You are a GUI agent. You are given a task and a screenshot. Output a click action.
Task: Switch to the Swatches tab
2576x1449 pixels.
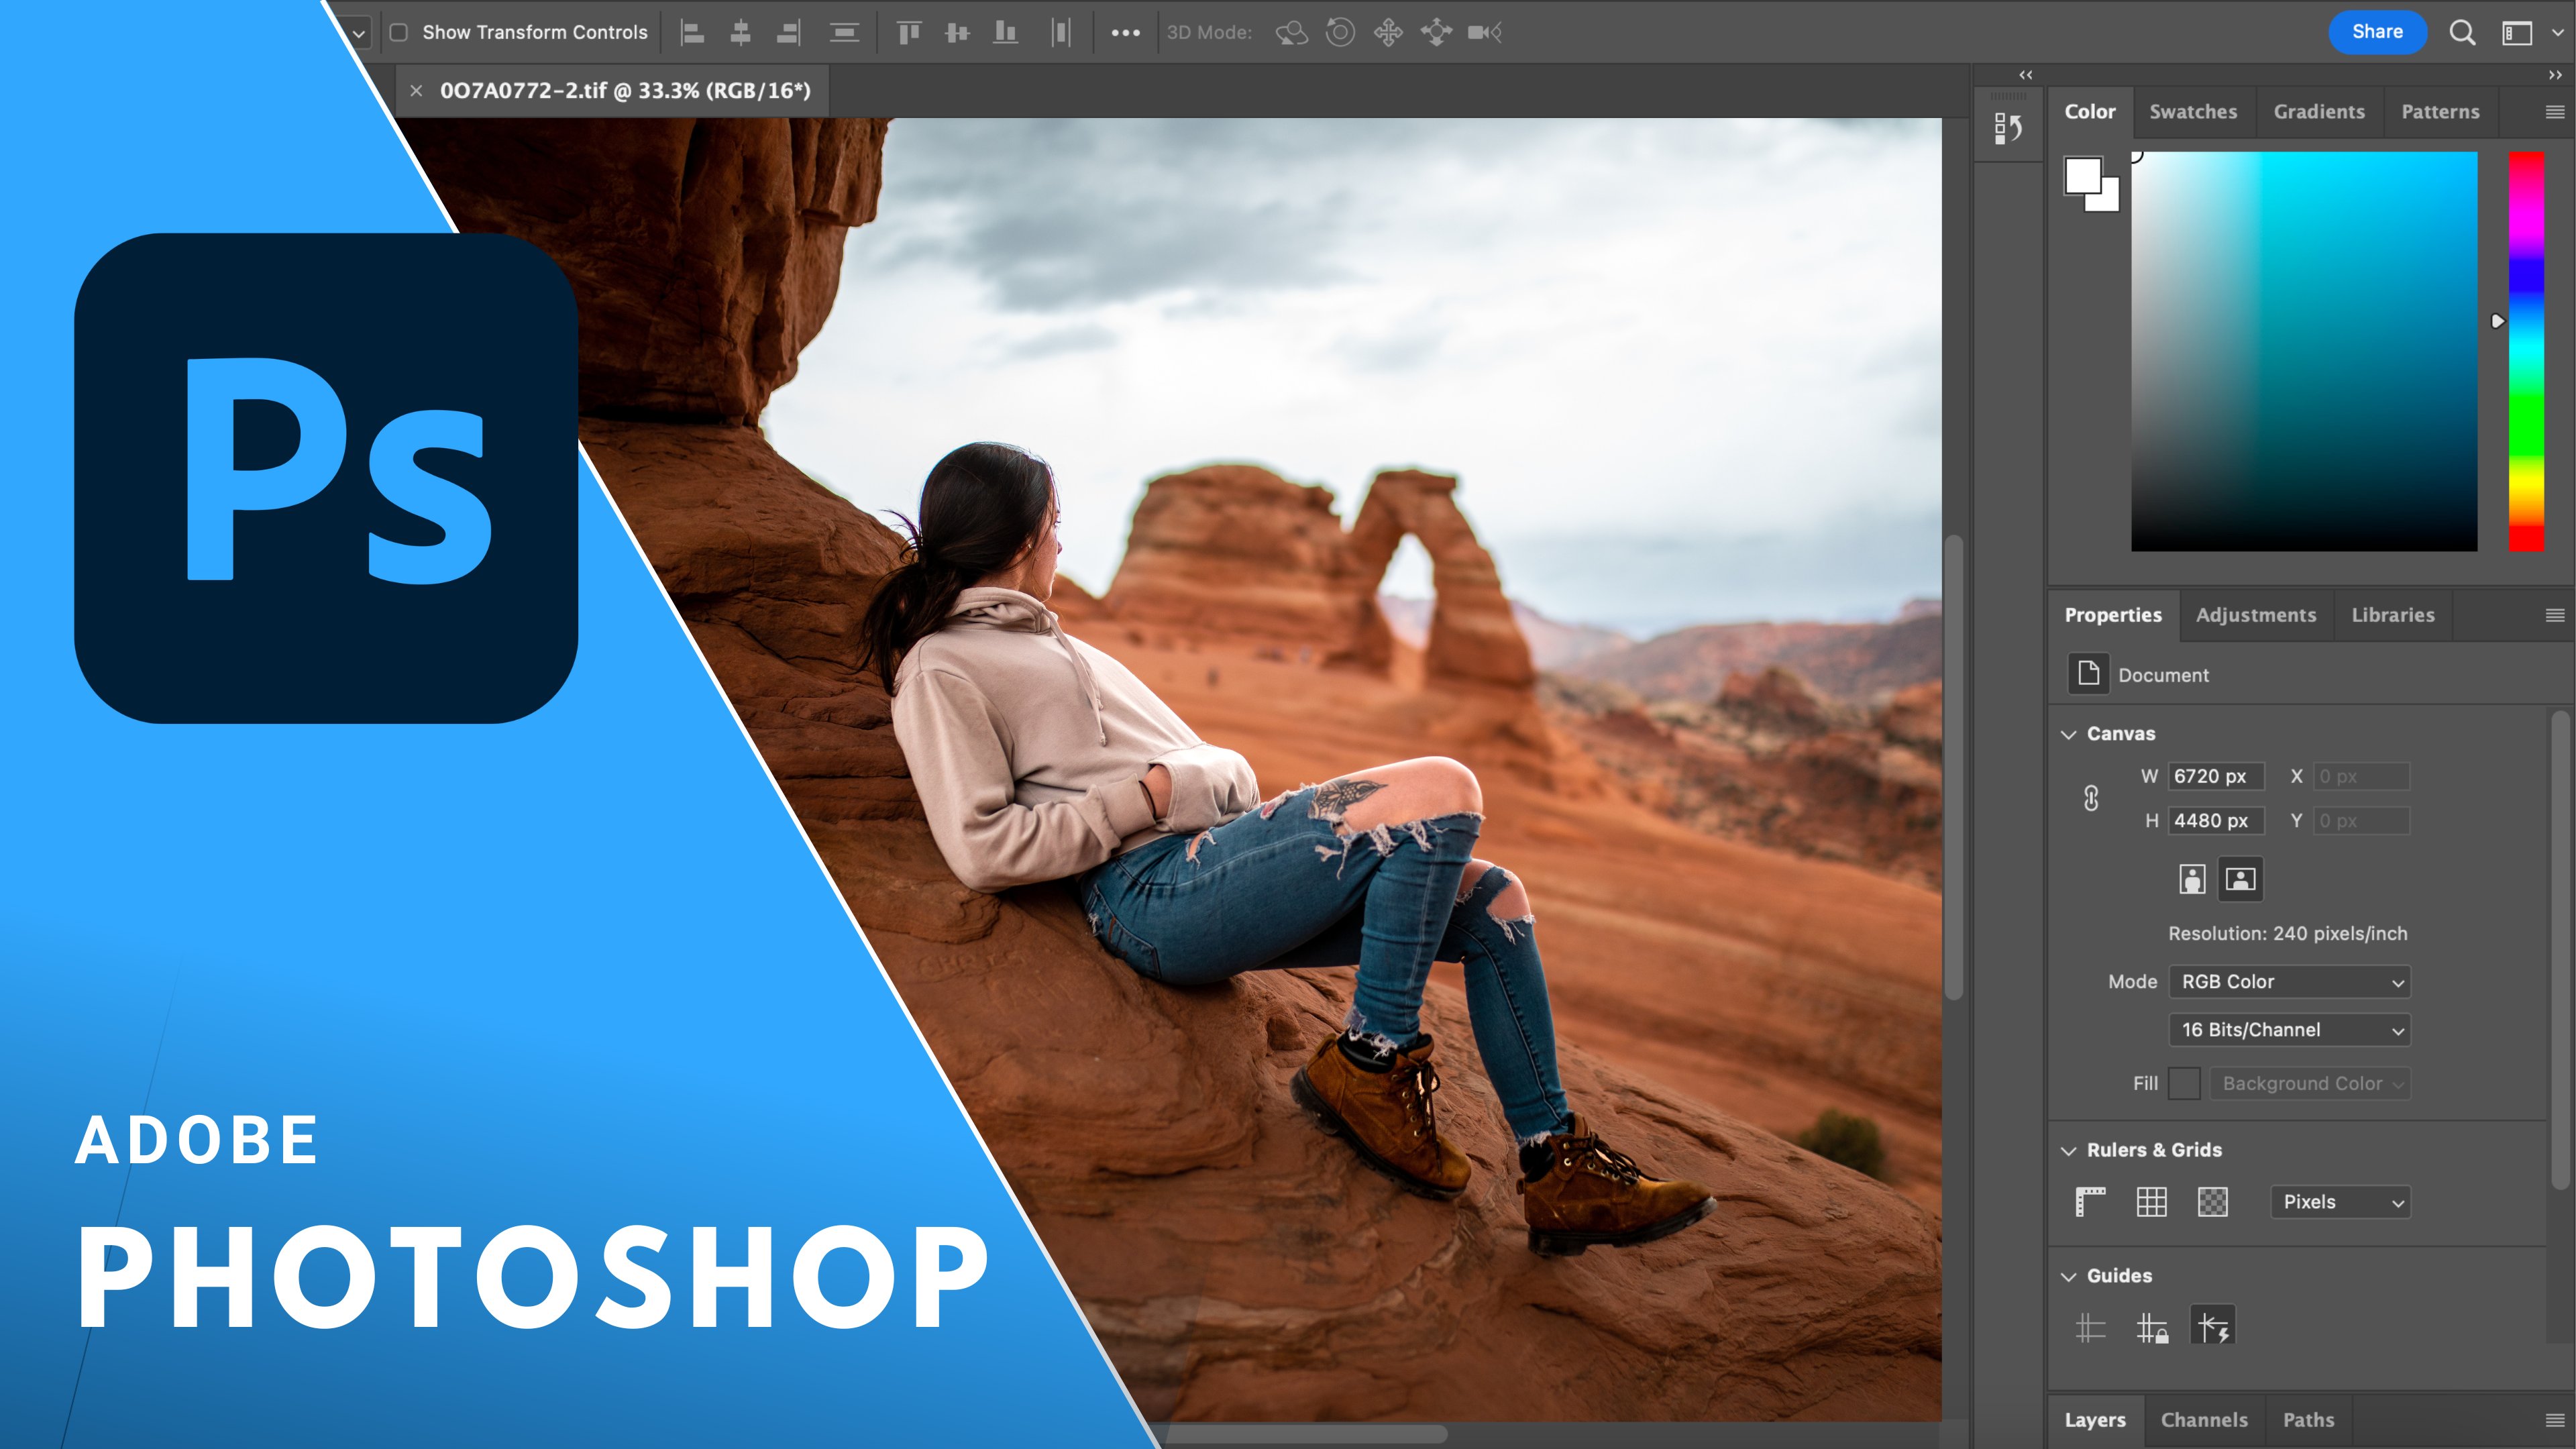click(x=2193, y=111)
